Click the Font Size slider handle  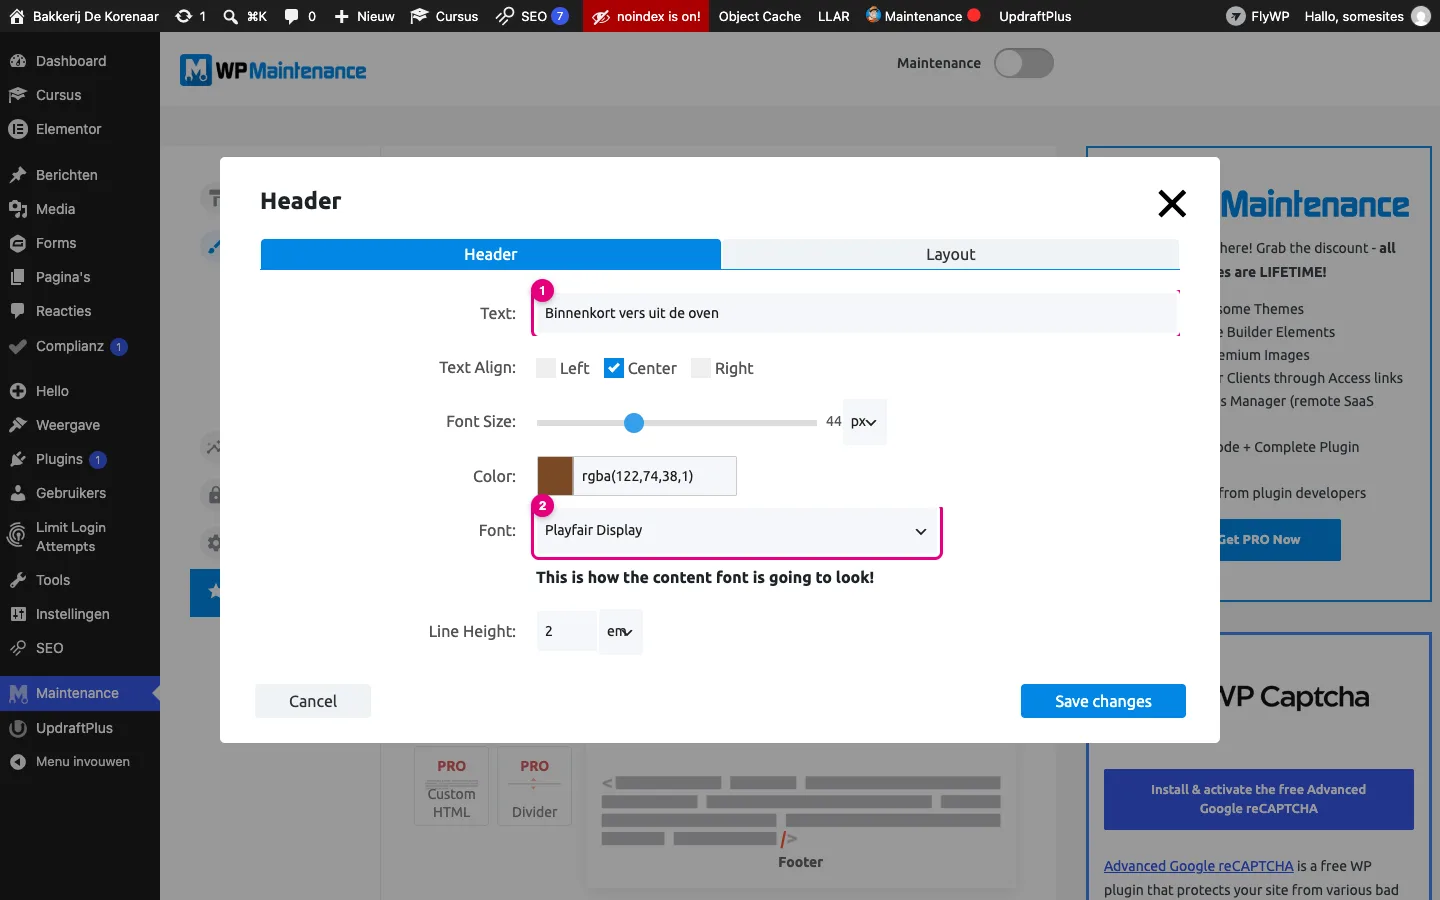click(x=634, y=423)
